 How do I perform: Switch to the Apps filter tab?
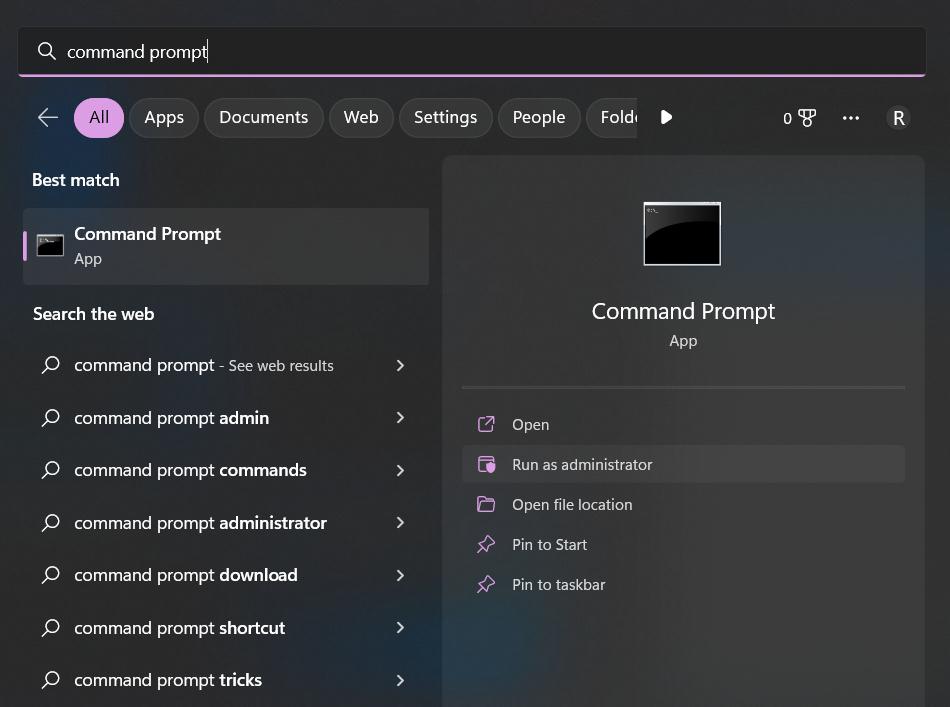164,118
